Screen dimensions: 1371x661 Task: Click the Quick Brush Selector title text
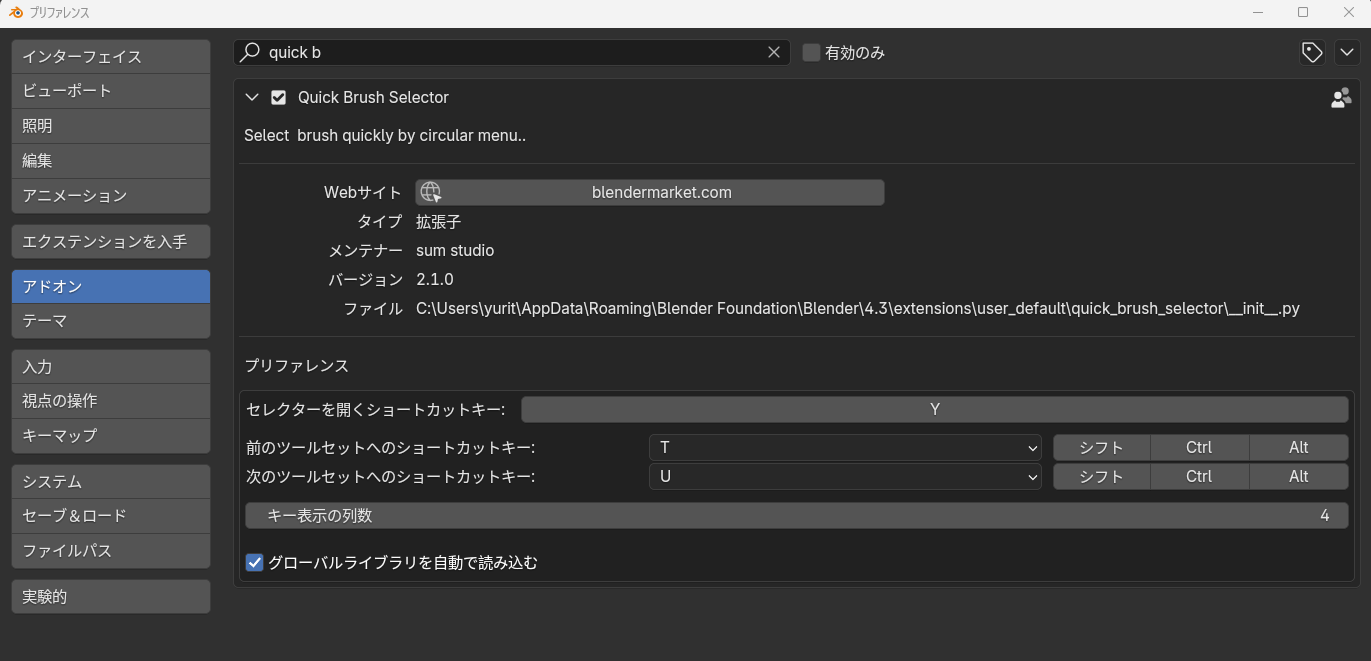pos(373,97)
